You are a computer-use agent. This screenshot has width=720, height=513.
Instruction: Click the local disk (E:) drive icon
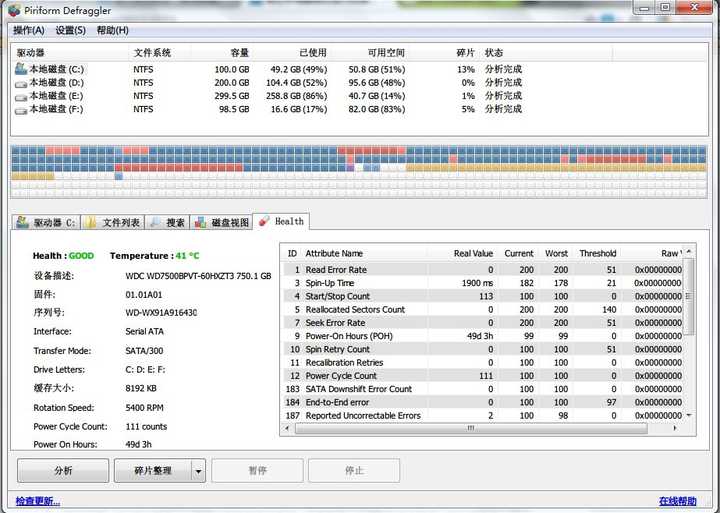click(x=21, y=96)
